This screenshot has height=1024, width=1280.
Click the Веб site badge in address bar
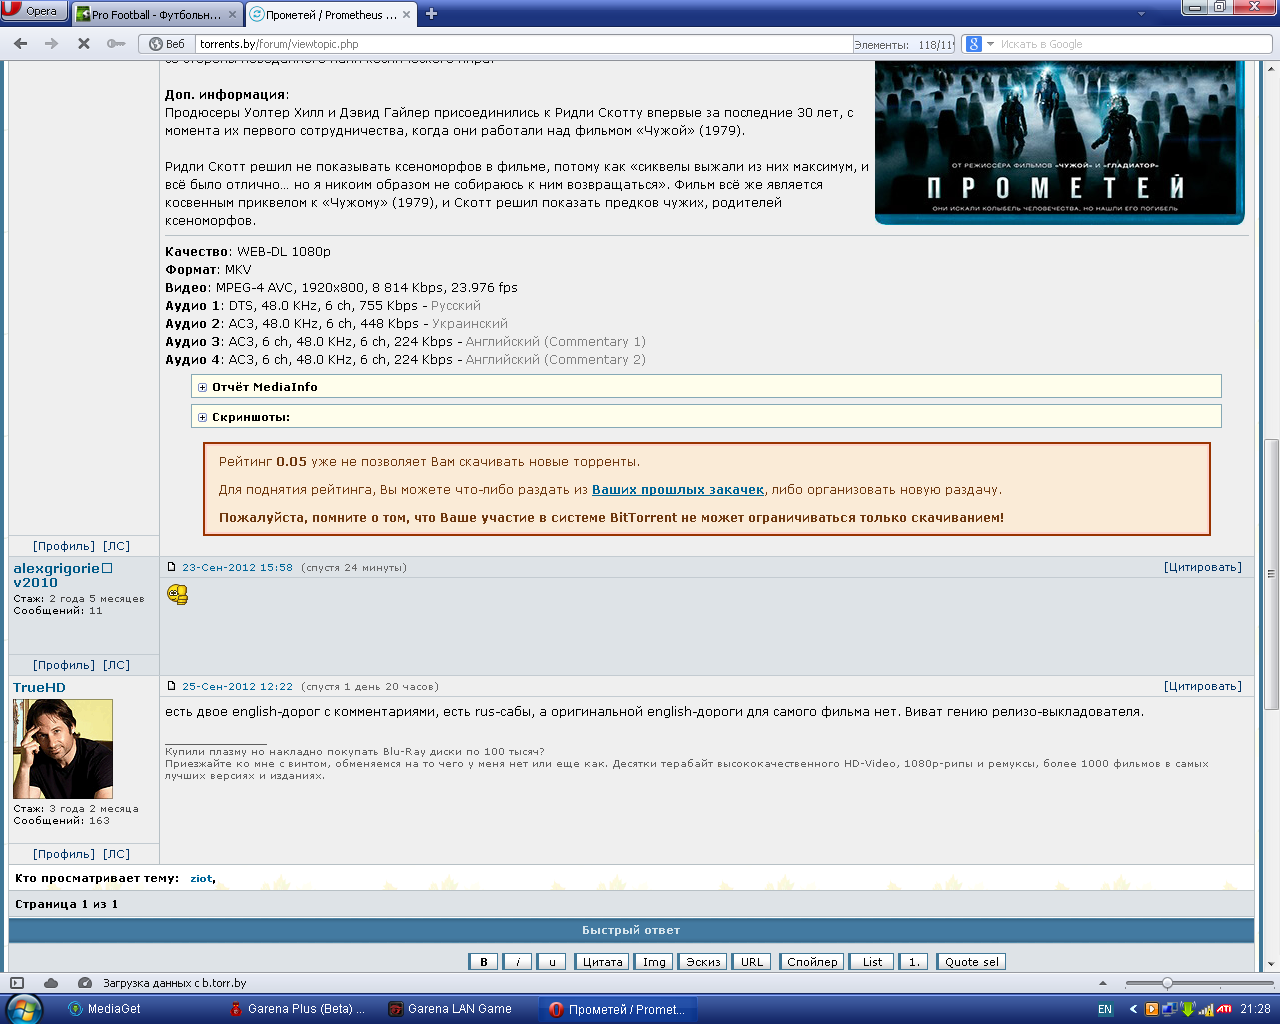click(x=167, y=44)
